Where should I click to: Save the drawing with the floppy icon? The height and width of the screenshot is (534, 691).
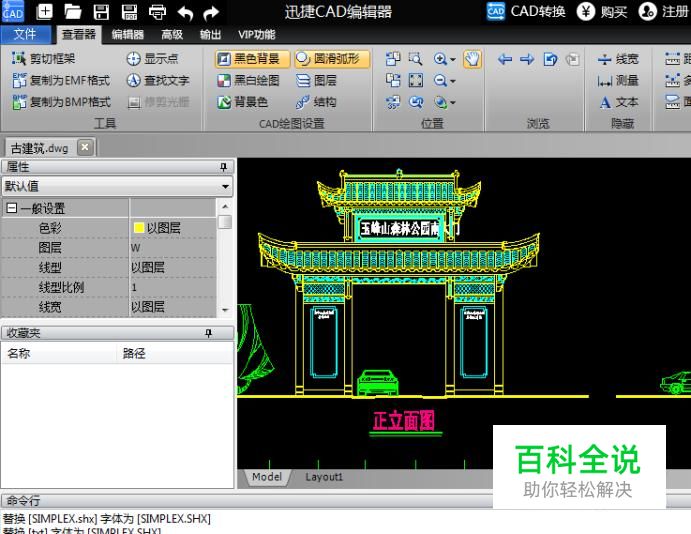pyautogui.click(x=101, y=12)
